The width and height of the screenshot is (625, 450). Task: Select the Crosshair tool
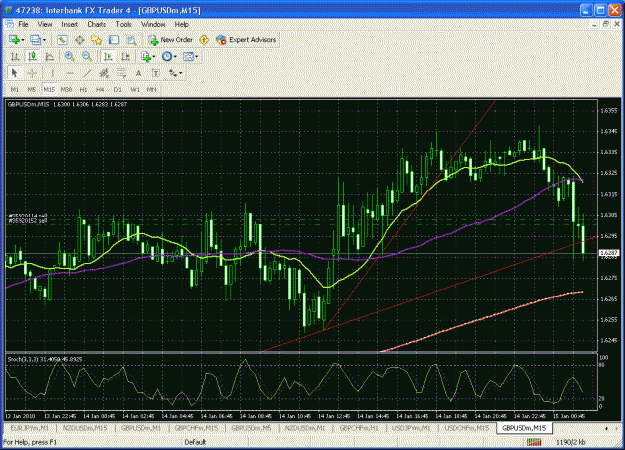32,73
